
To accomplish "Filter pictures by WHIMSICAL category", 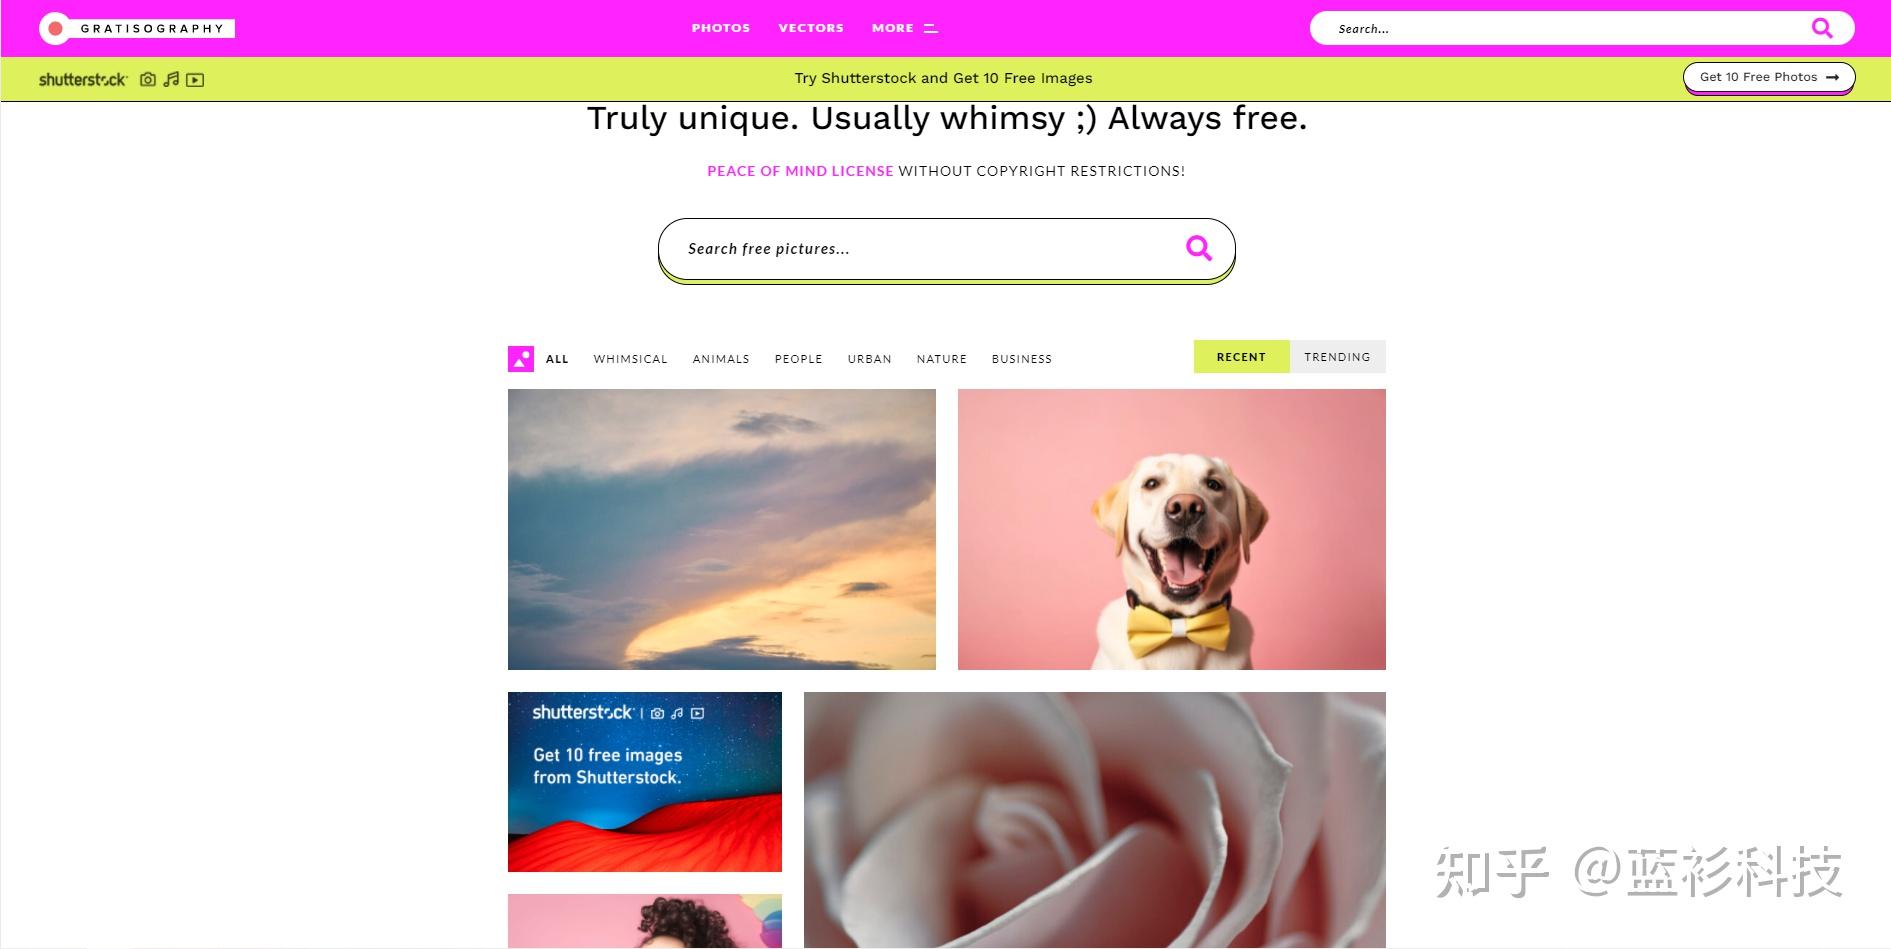I will click(x=630, y=359).
